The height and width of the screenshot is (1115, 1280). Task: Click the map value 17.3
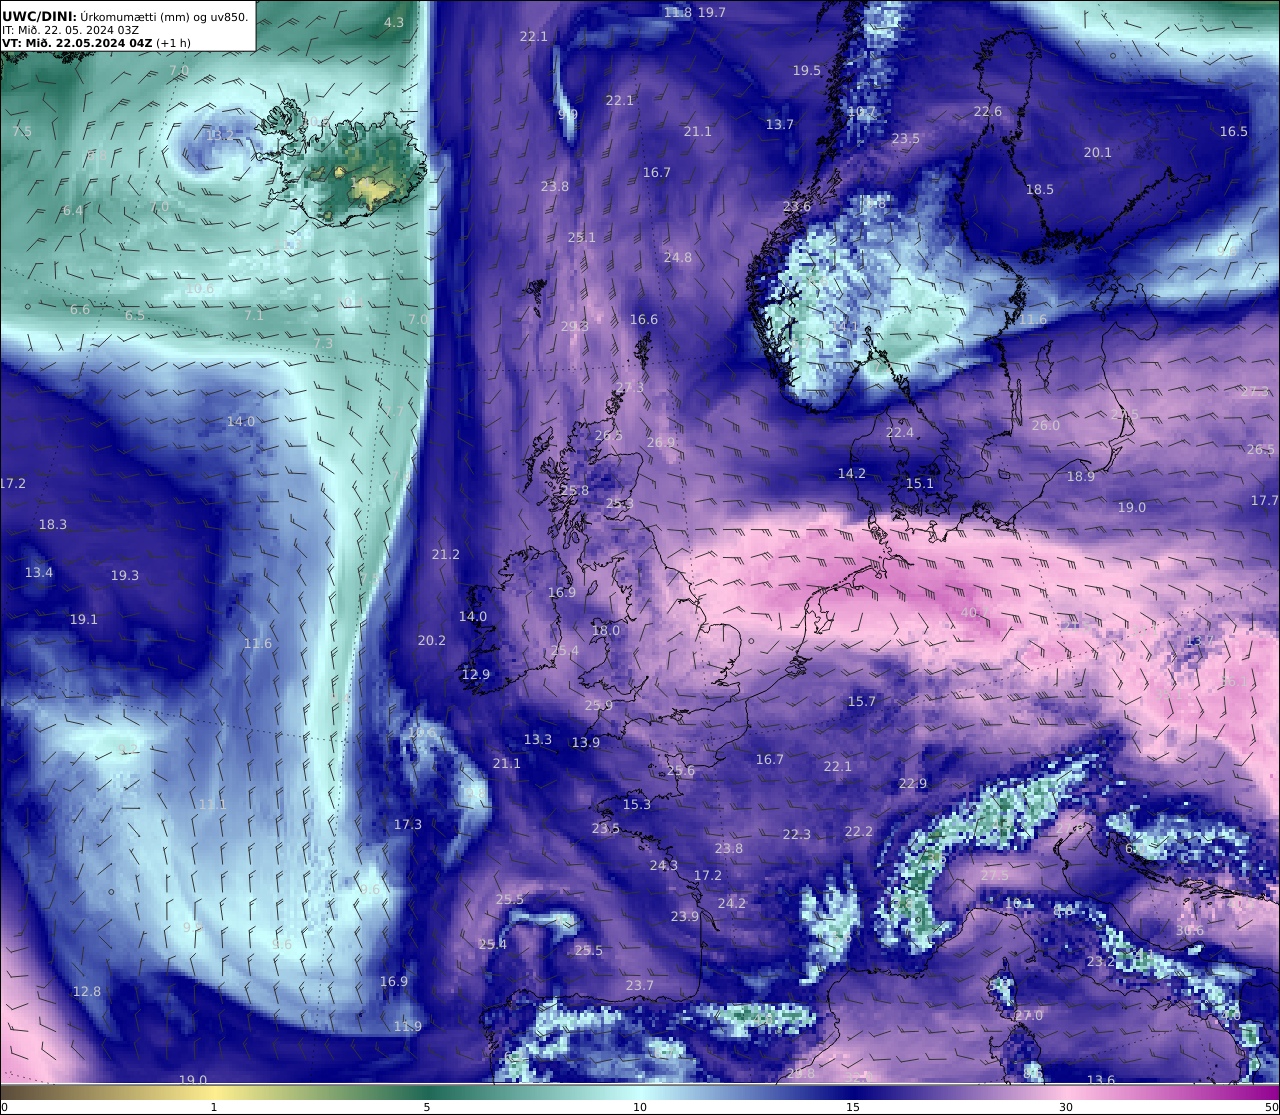coord(408,824)
